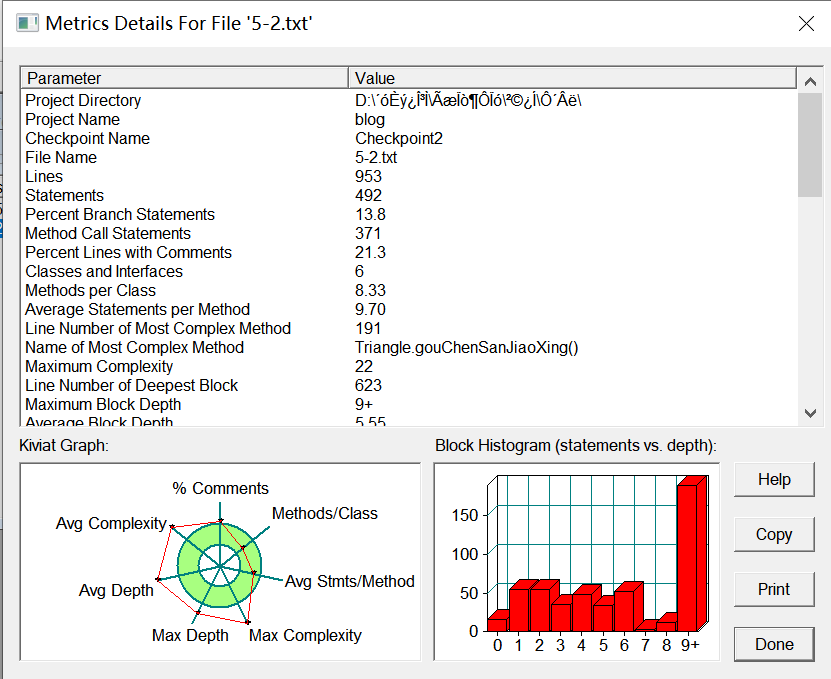The image size is (831, 679).
Task: Click the window's title bar app icon
Action: (27, 23)
